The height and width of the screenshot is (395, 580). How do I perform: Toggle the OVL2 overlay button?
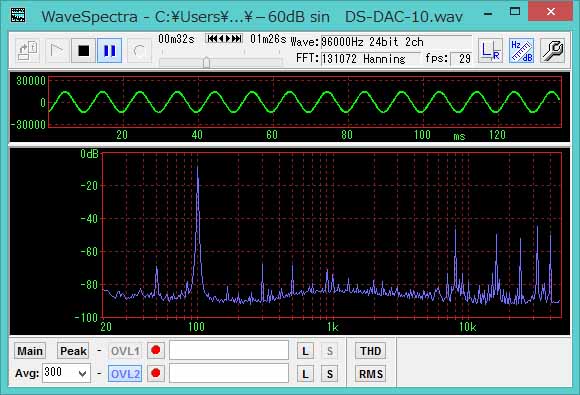tap(125, 374)
